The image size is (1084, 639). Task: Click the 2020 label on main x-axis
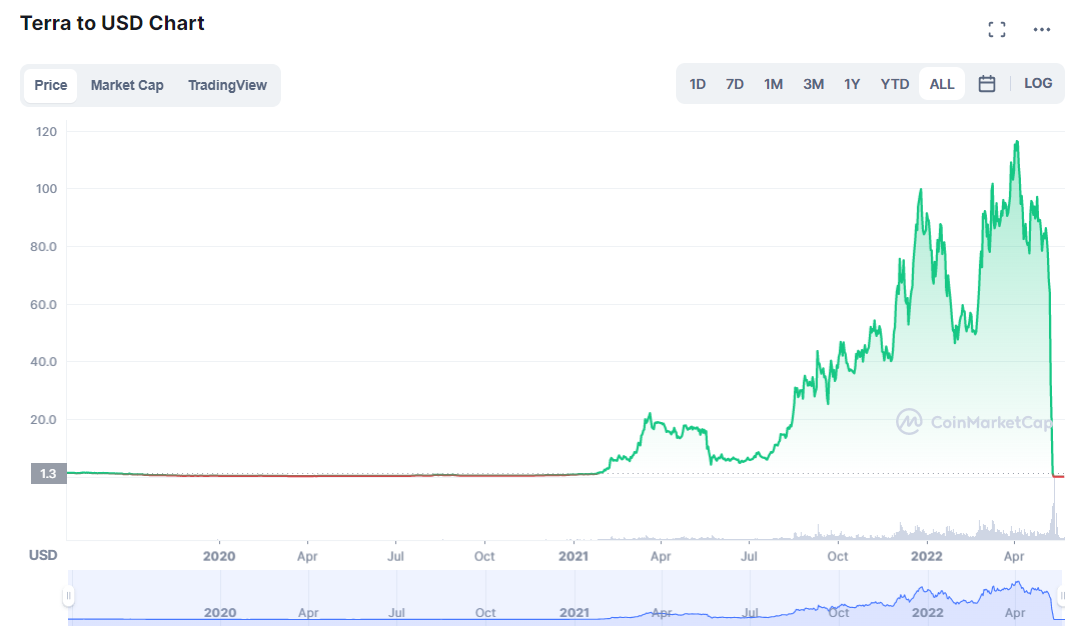pos(219,556)
